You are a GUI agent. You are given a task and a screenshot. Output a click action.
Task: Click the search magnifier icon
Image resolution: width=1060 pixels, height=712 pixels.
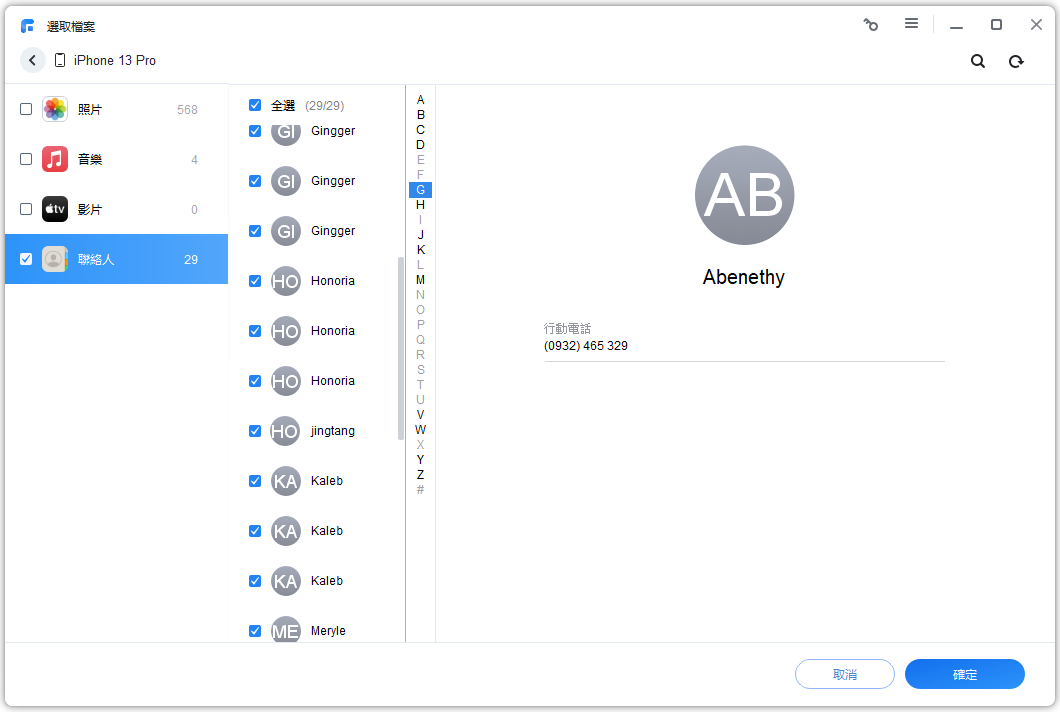[978, 61]
